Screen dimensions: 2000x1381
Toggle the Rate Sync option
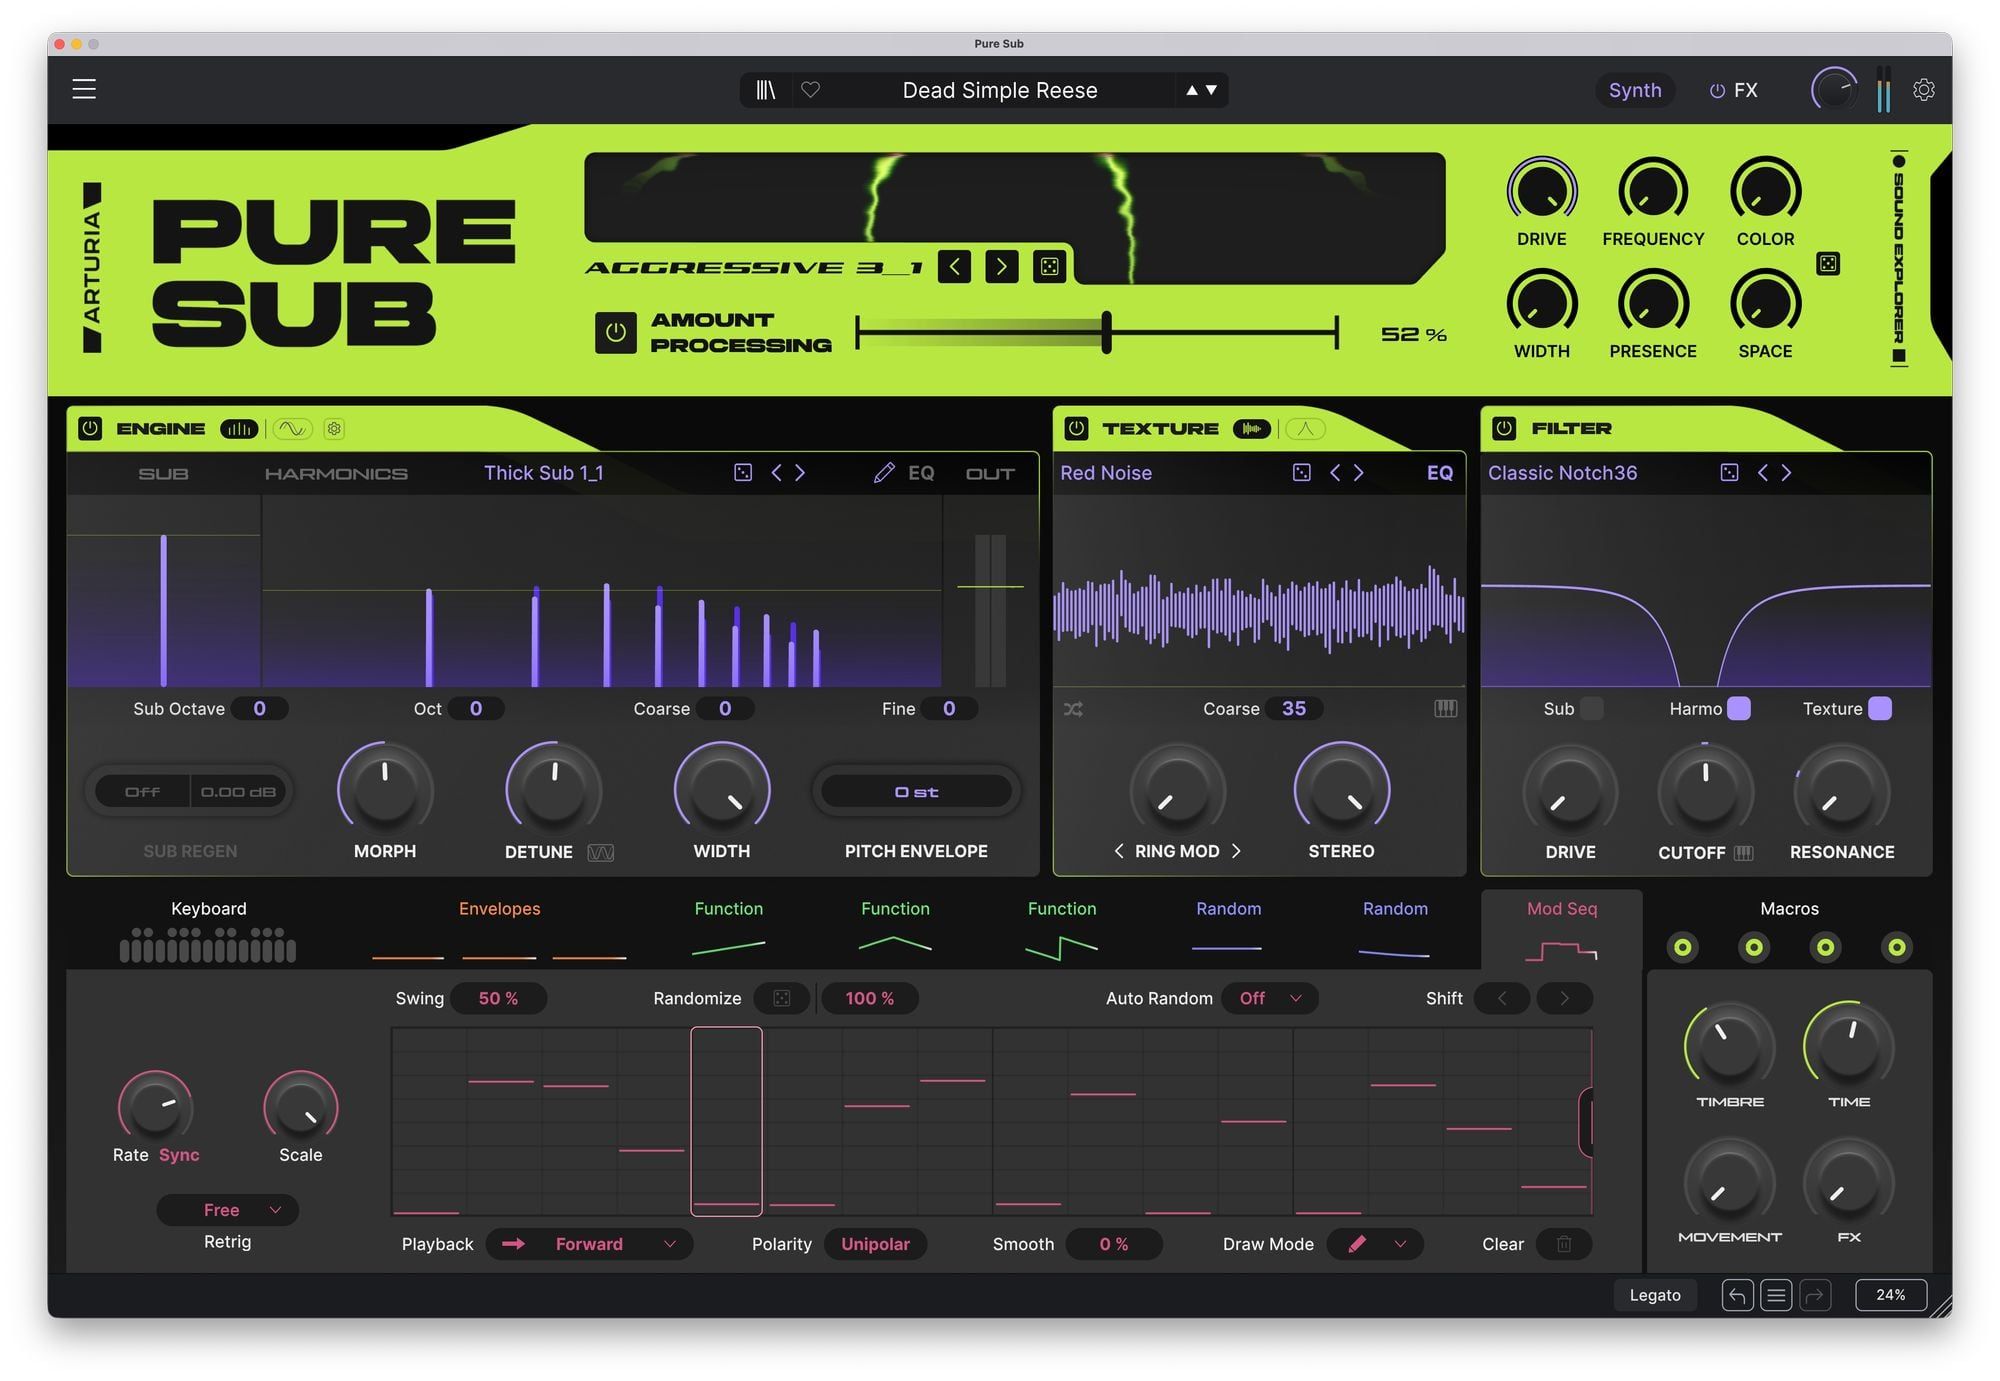[179, 1155]
